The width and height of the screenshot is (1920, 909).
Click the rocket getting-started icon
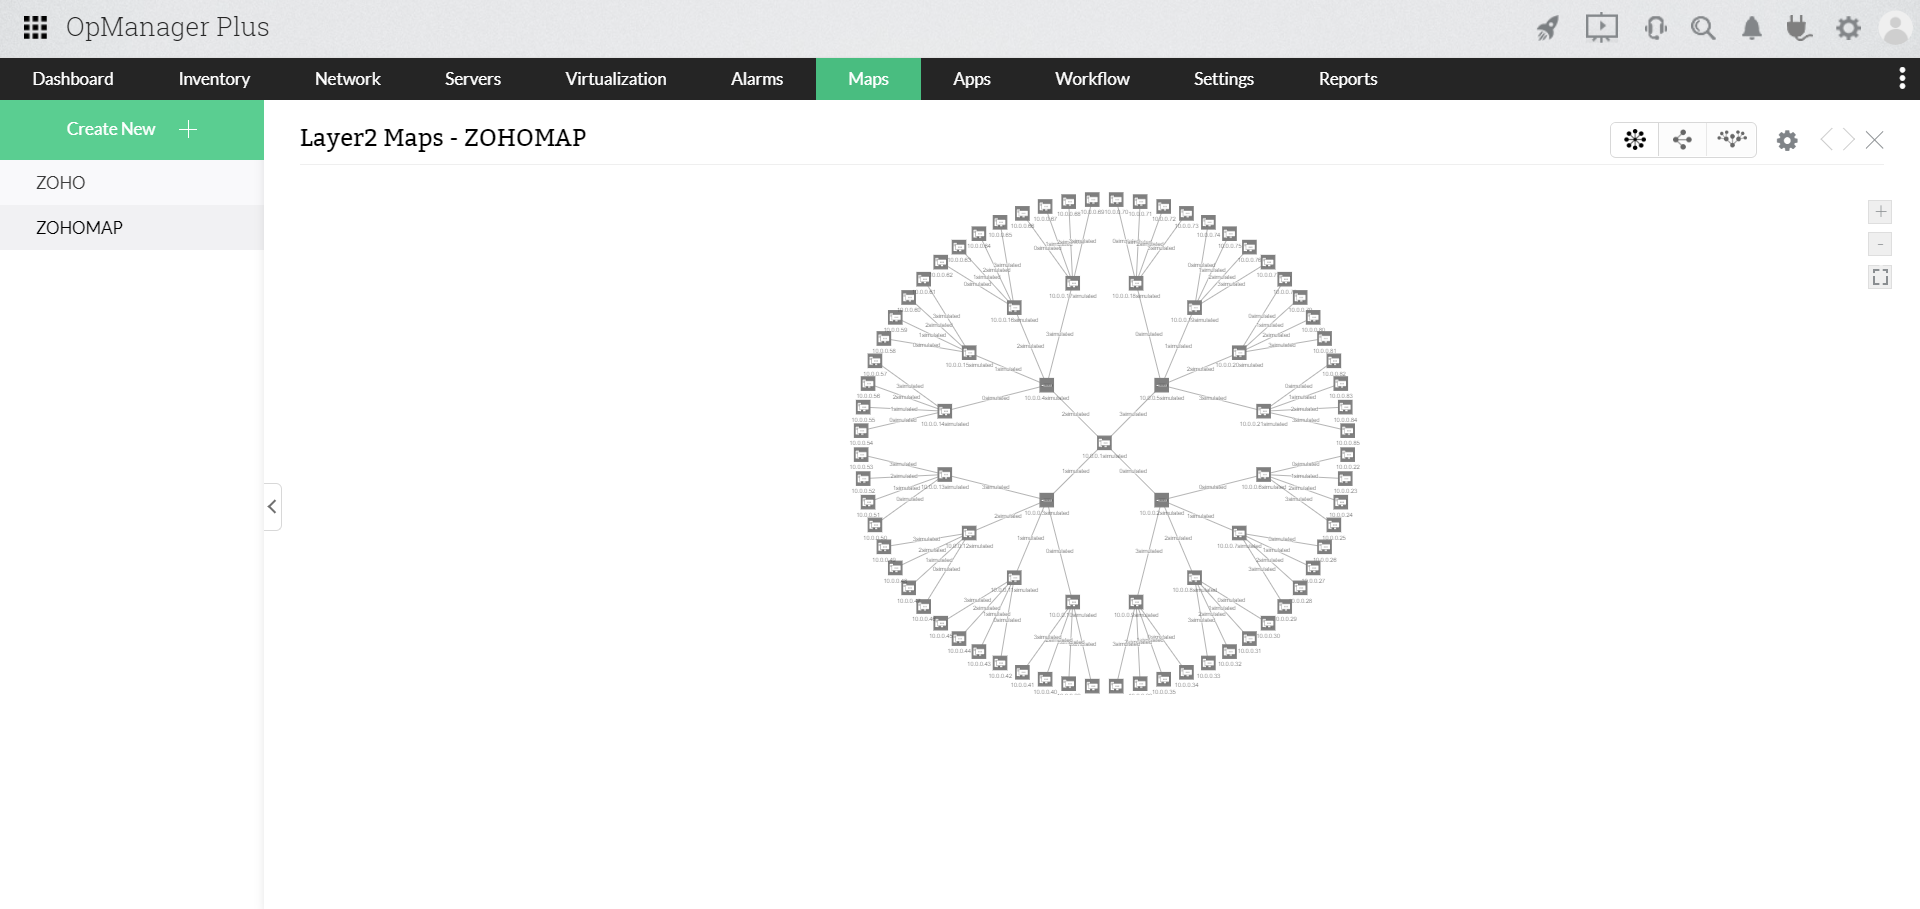coord(1546,28)
